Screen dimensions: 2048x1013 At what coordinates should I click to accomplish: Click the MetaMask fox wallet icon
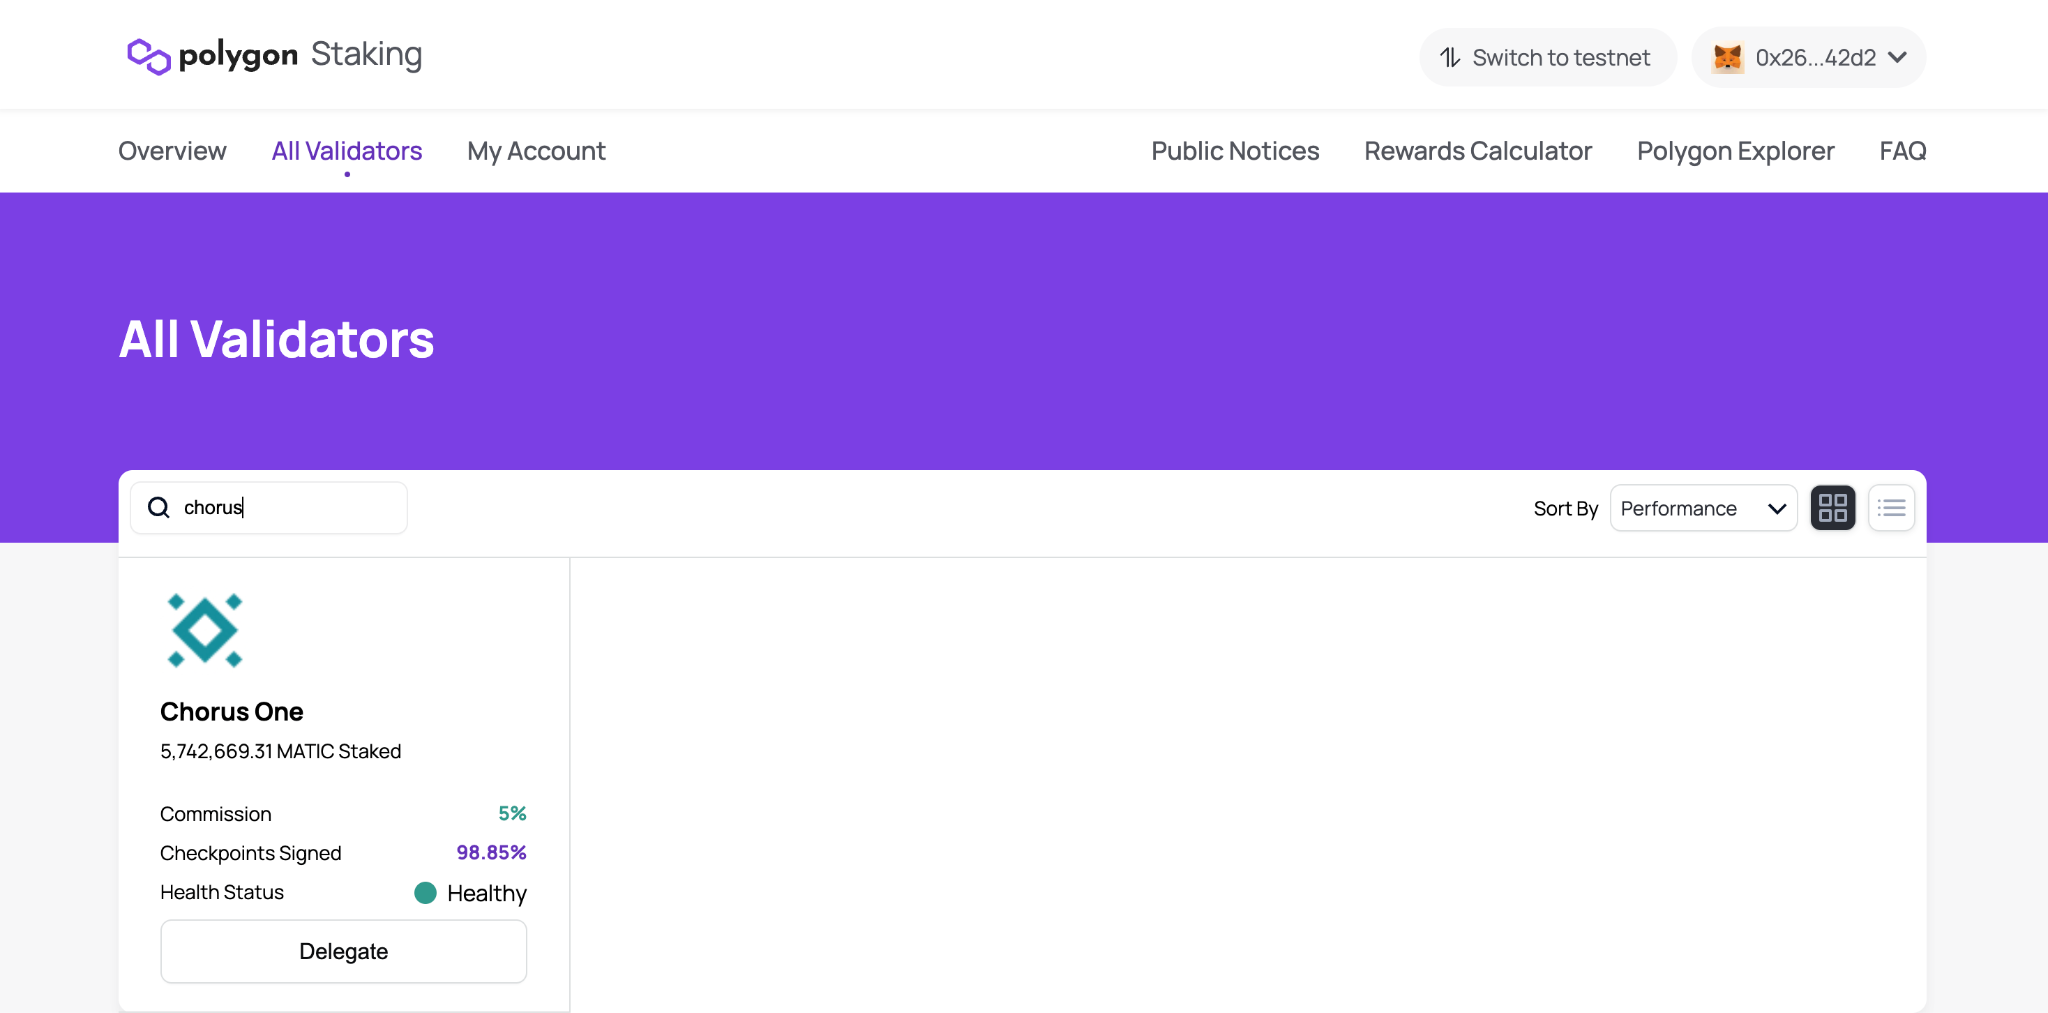pyautogui.click(x=1728, y=58)
